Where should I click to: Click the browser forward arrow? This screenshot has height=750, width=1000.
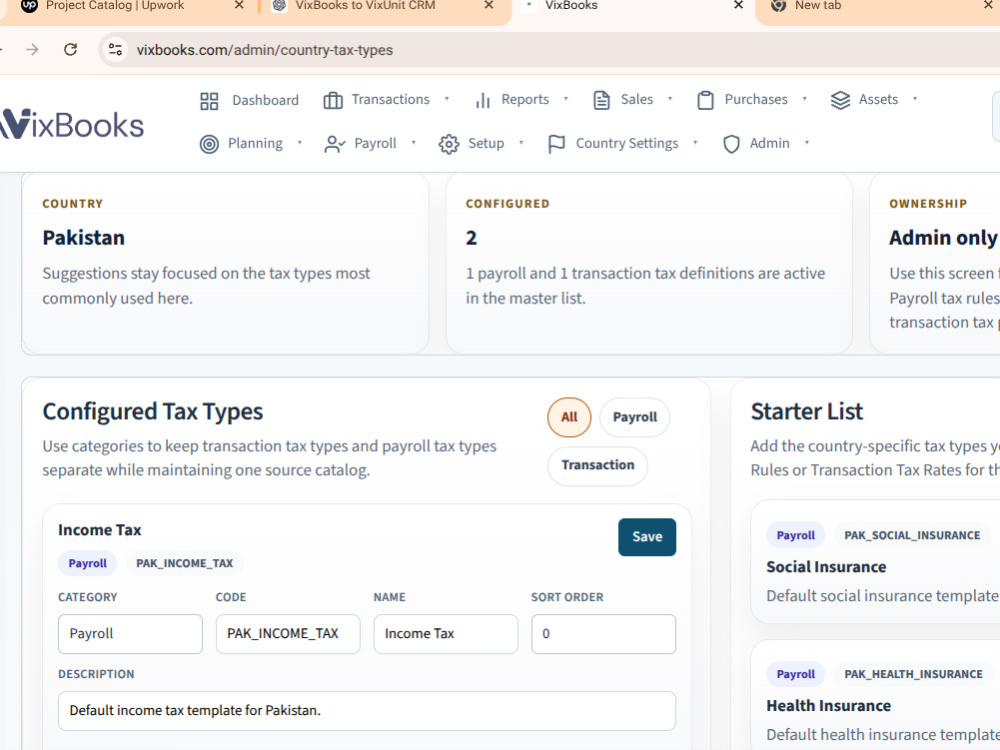pyautogui.click(x=32, y=49)
